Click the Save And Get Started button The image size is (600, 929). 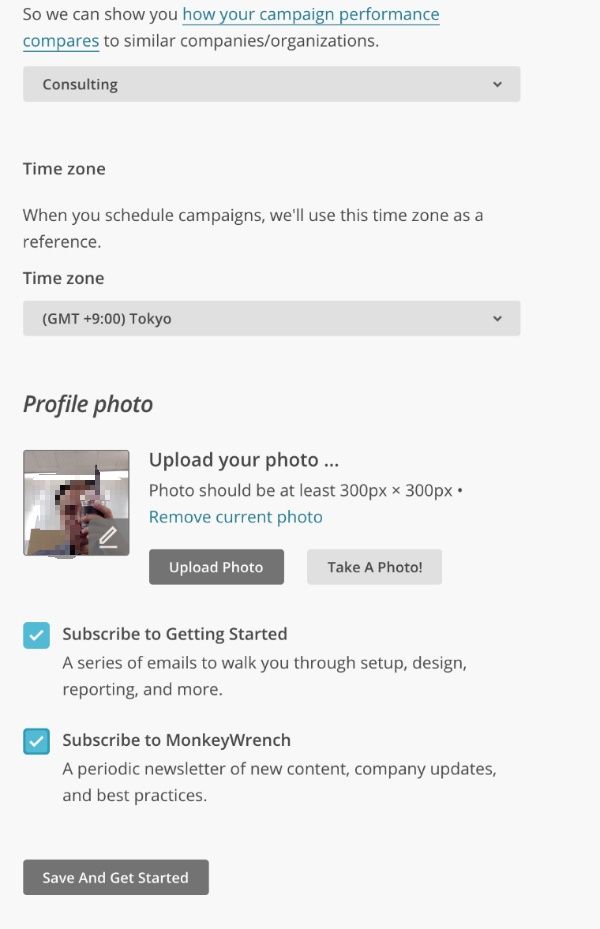(115, 877)
